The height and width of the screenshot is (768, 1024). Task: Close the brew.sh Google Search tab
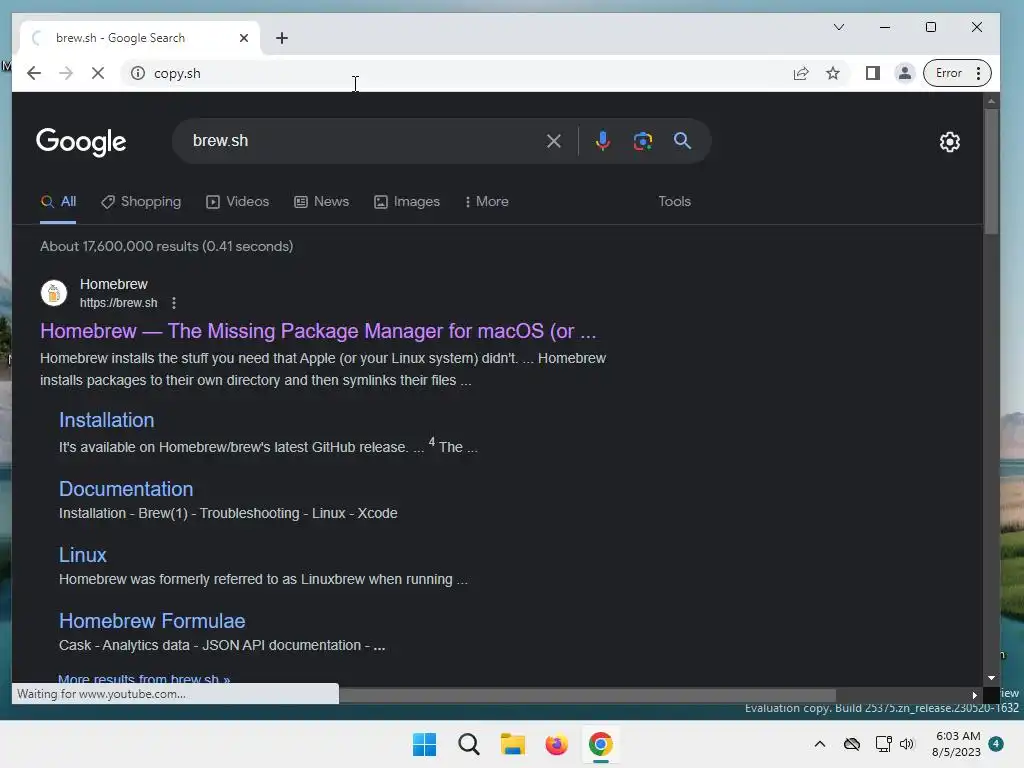(x=244, y=38)
